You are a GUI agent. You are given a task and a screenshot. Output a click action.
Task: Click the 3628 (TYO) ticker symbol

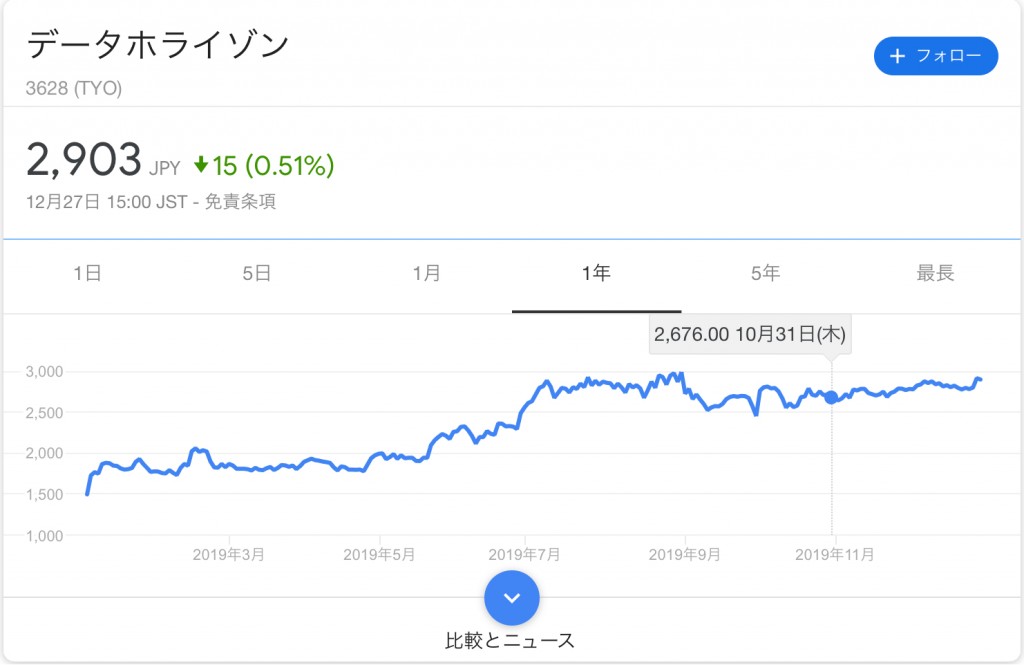[x=74, y=88]
